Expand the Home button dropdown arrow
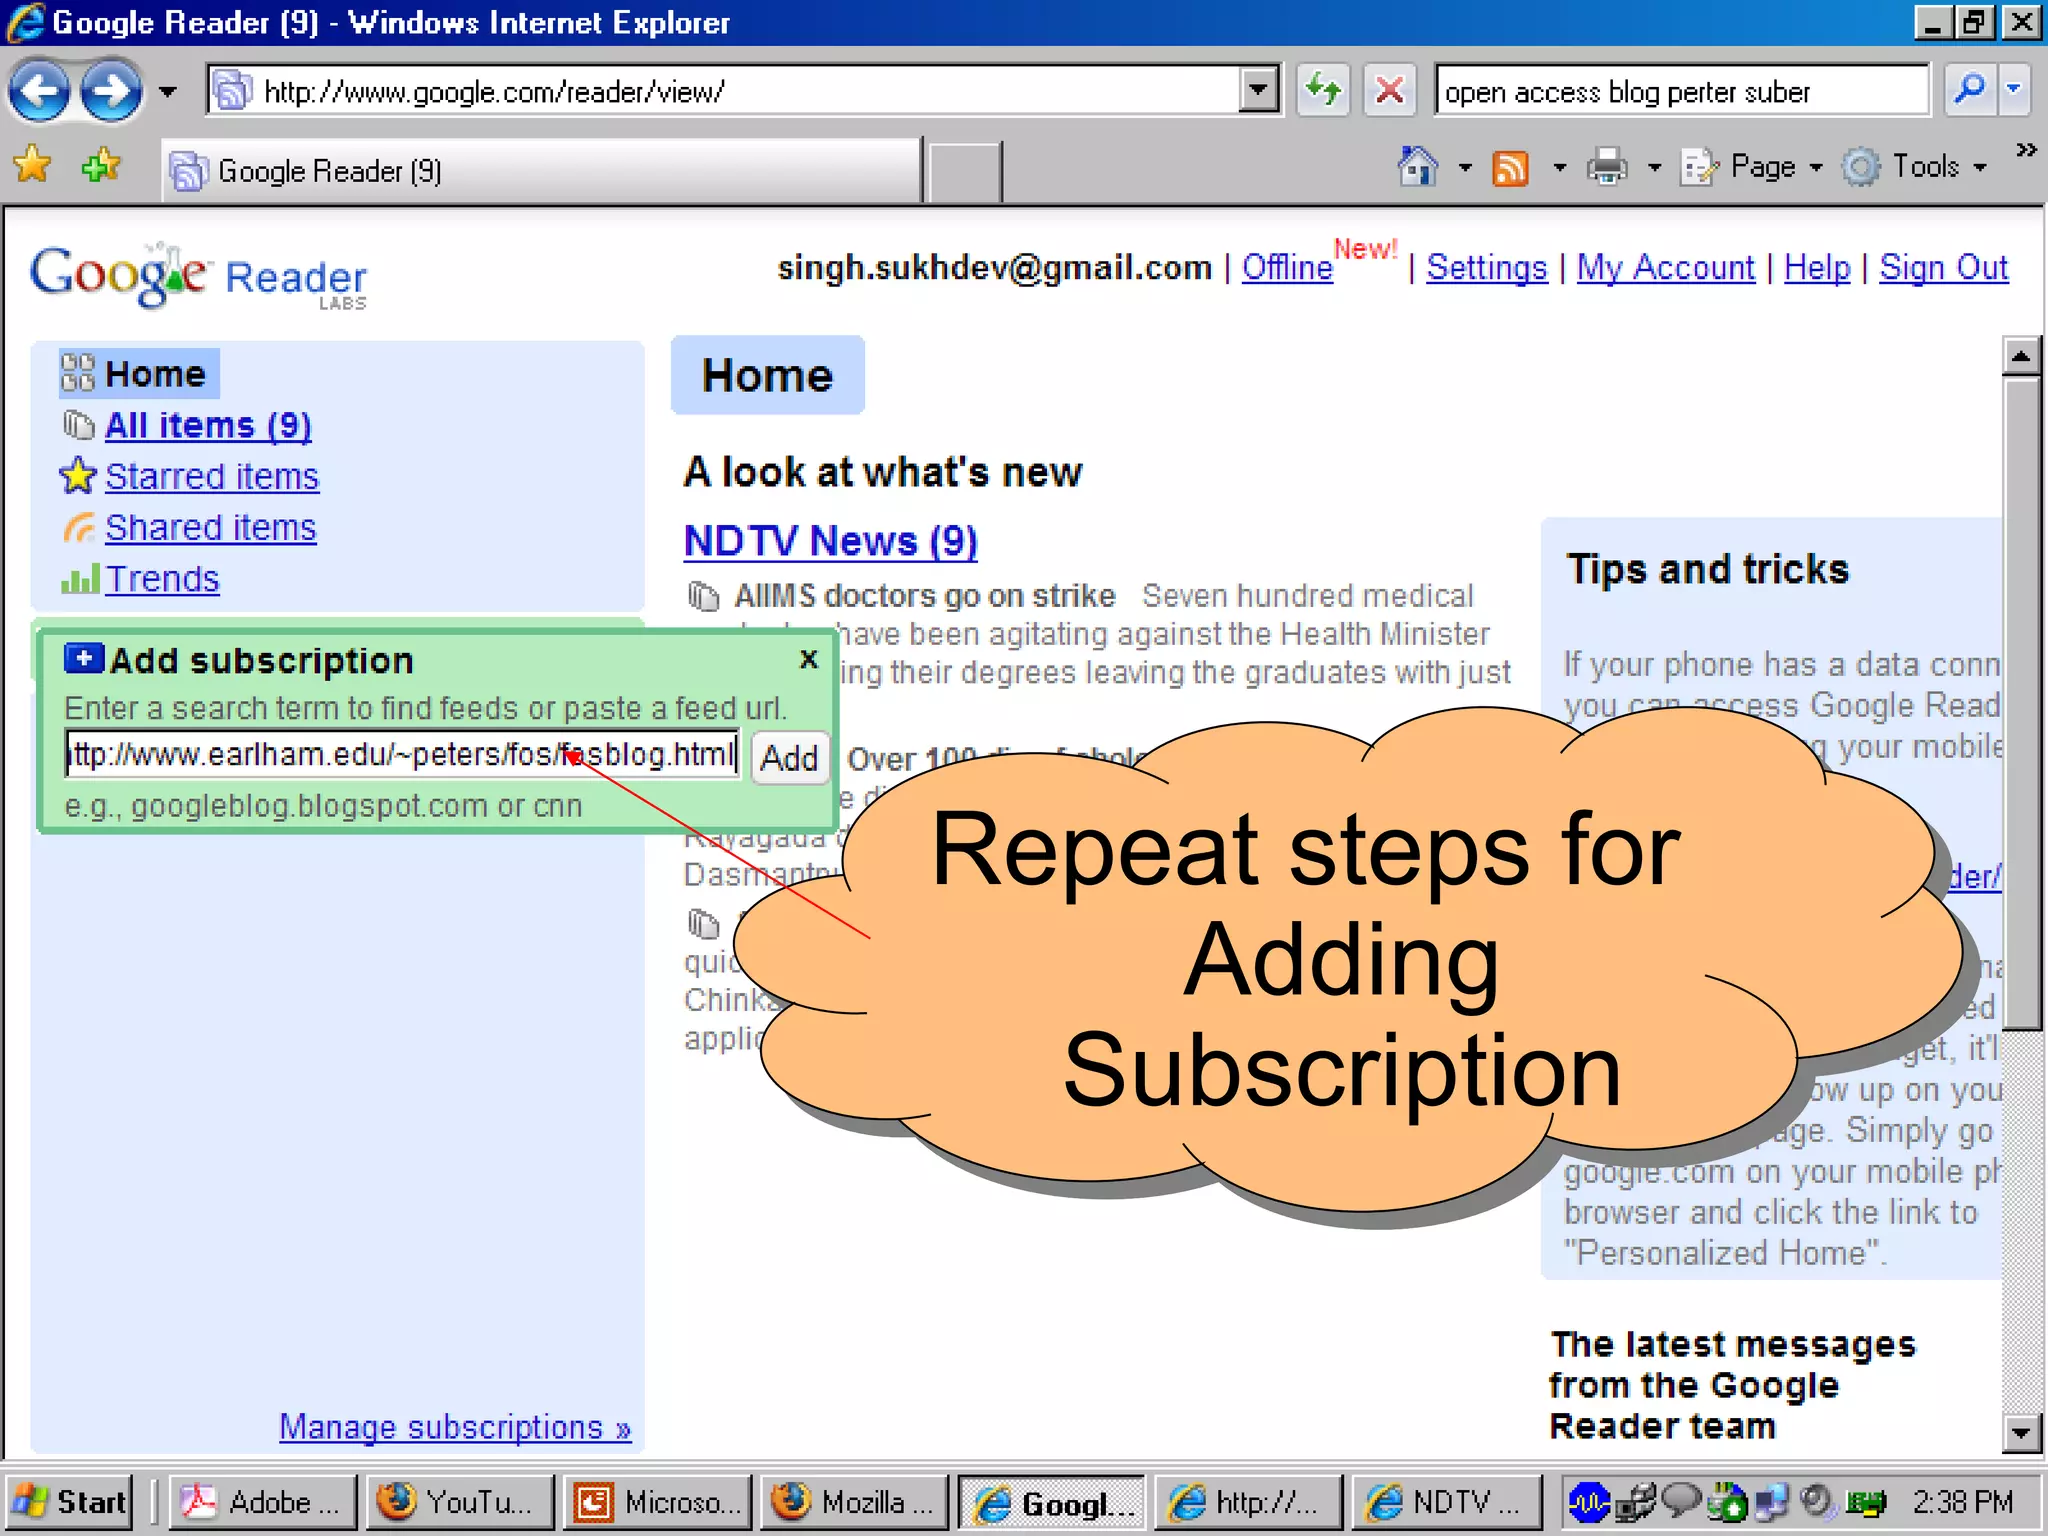This screenshot has width=2048, height=1536. [1465, 168]
